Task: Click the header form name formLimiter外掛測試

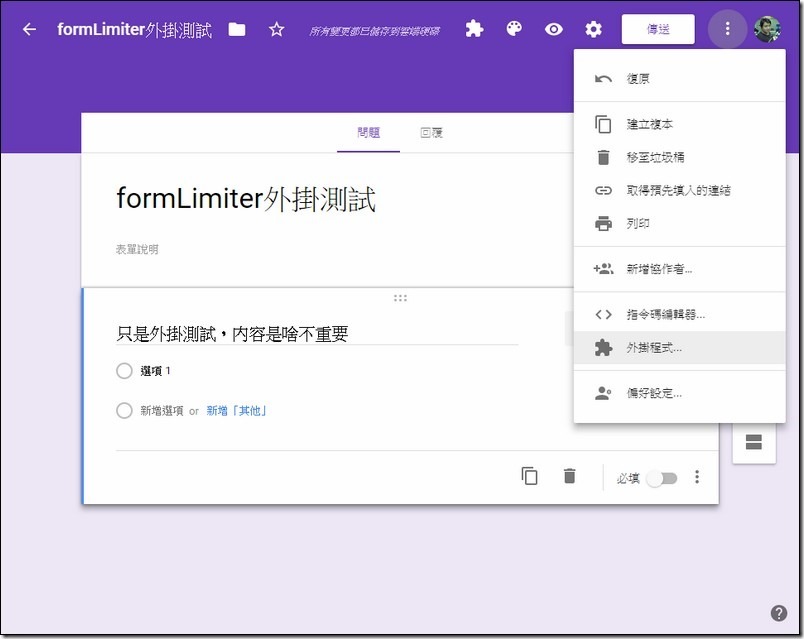Action: [134, 30]
